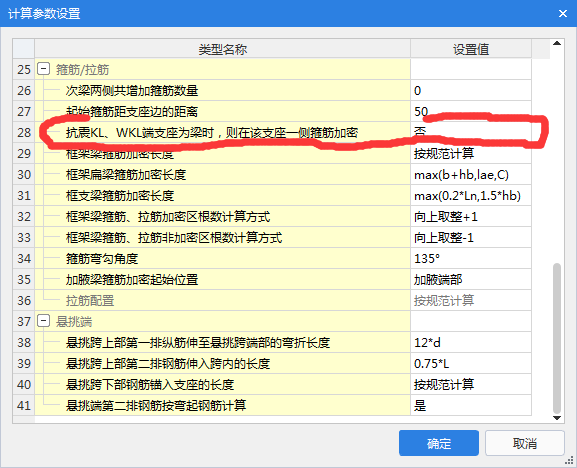
Task: Click row number 41
Action: click(x=24, y=405)
